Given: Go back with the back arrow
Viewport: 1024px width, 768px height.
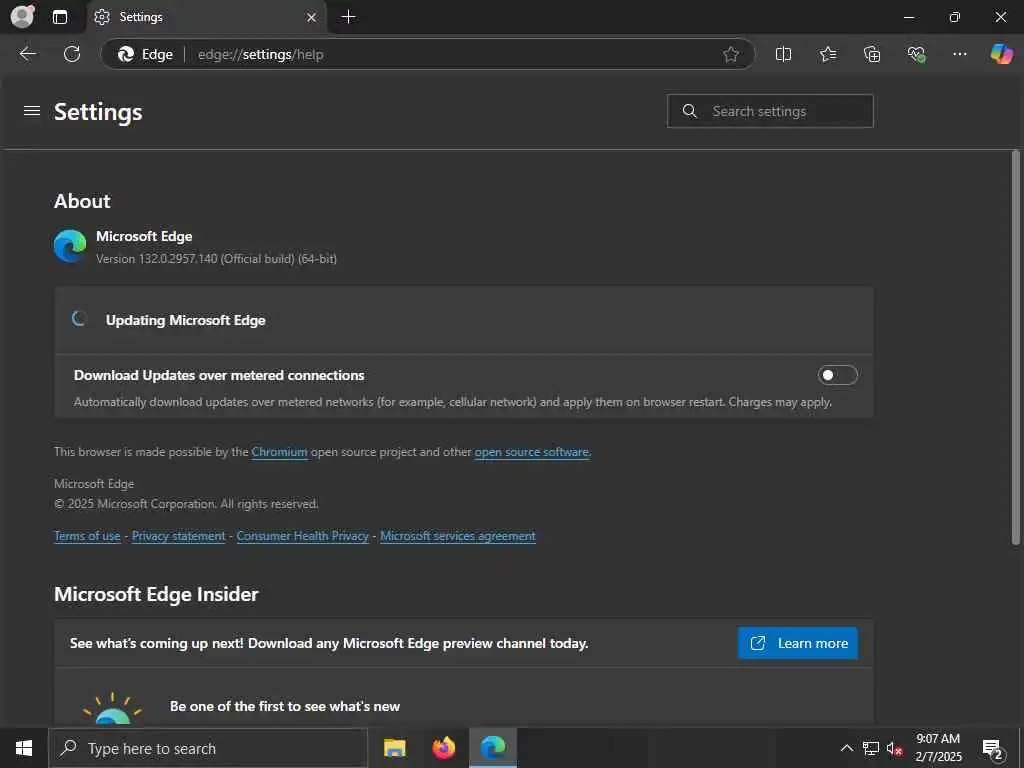Looking at the screenshot, I should tap(28, 54).
